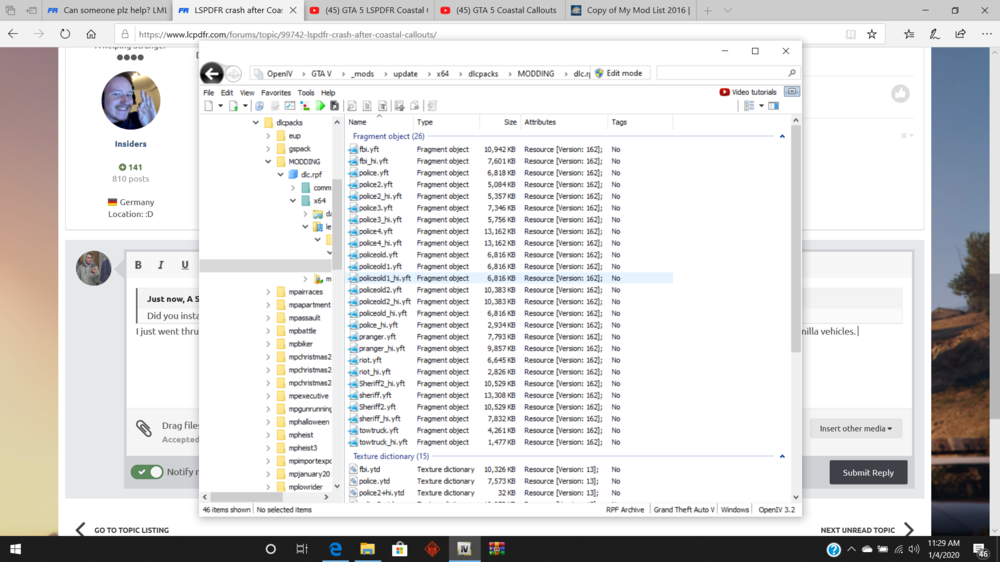
Task: Open the File menu in OpenIV
Action: point(209,92)
